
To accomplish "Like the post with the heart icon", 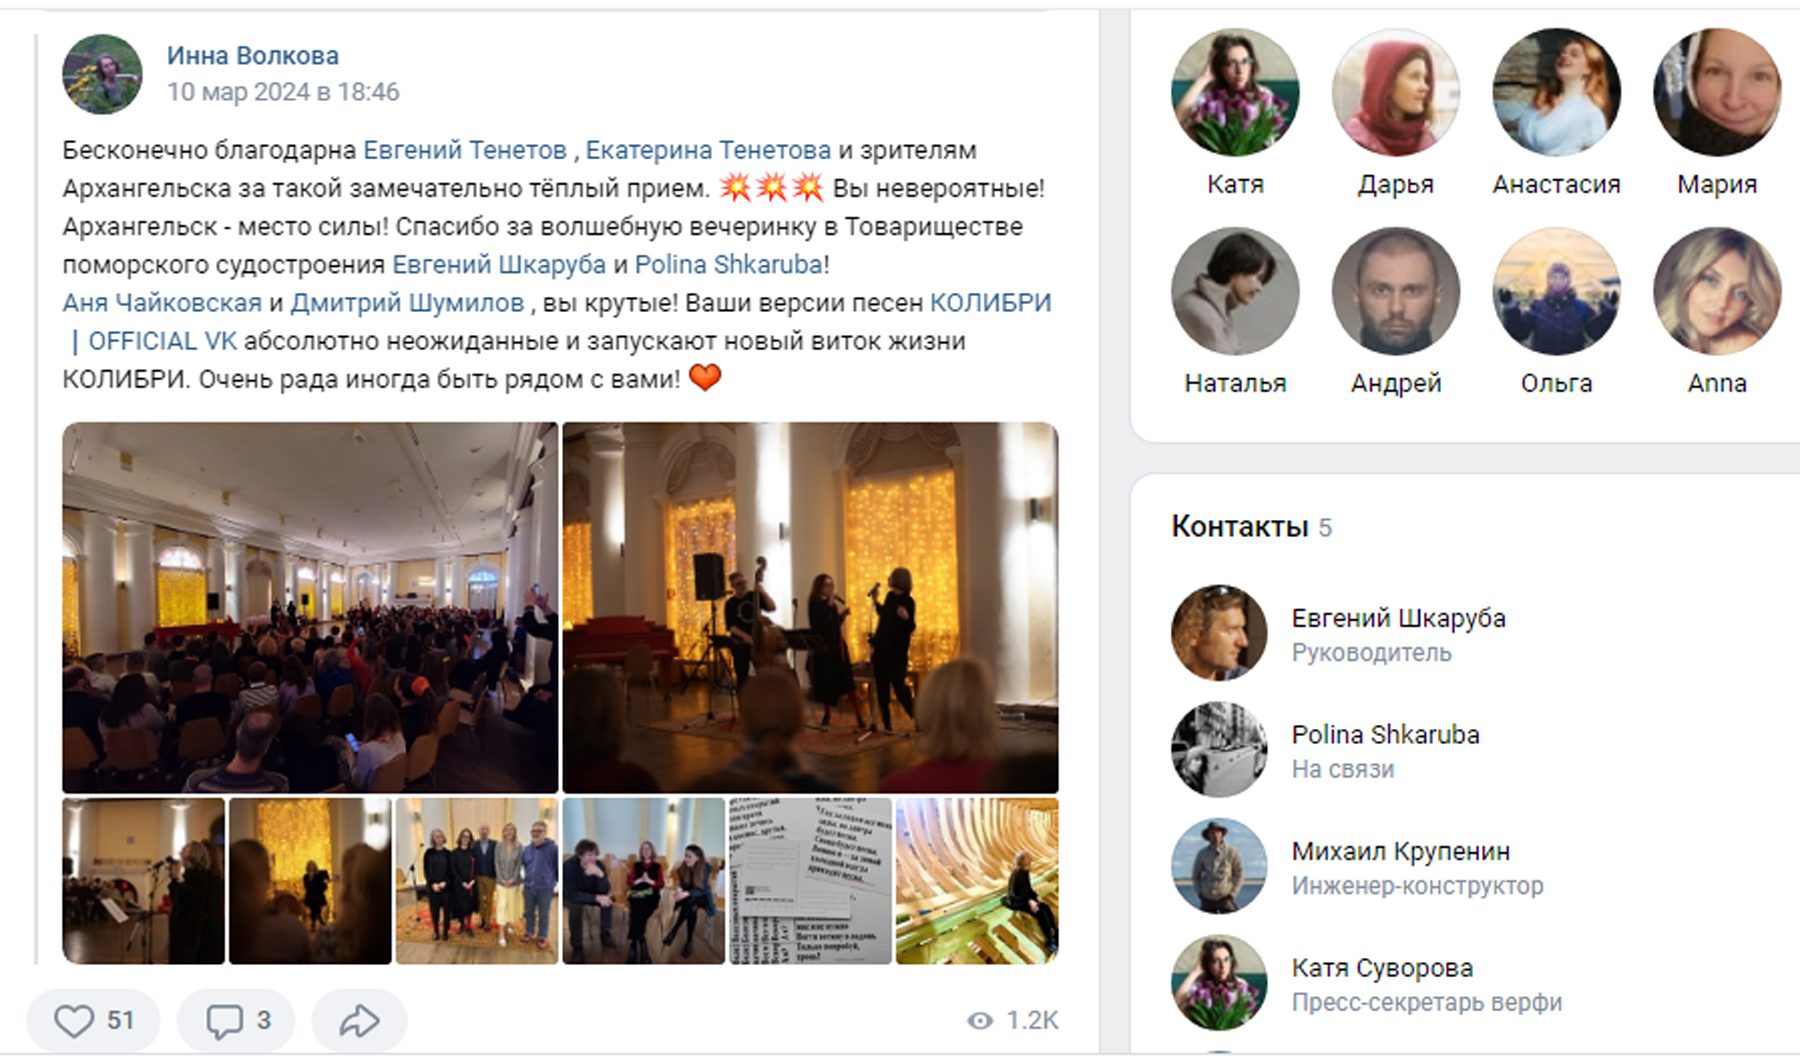I will coord(93,1020).
